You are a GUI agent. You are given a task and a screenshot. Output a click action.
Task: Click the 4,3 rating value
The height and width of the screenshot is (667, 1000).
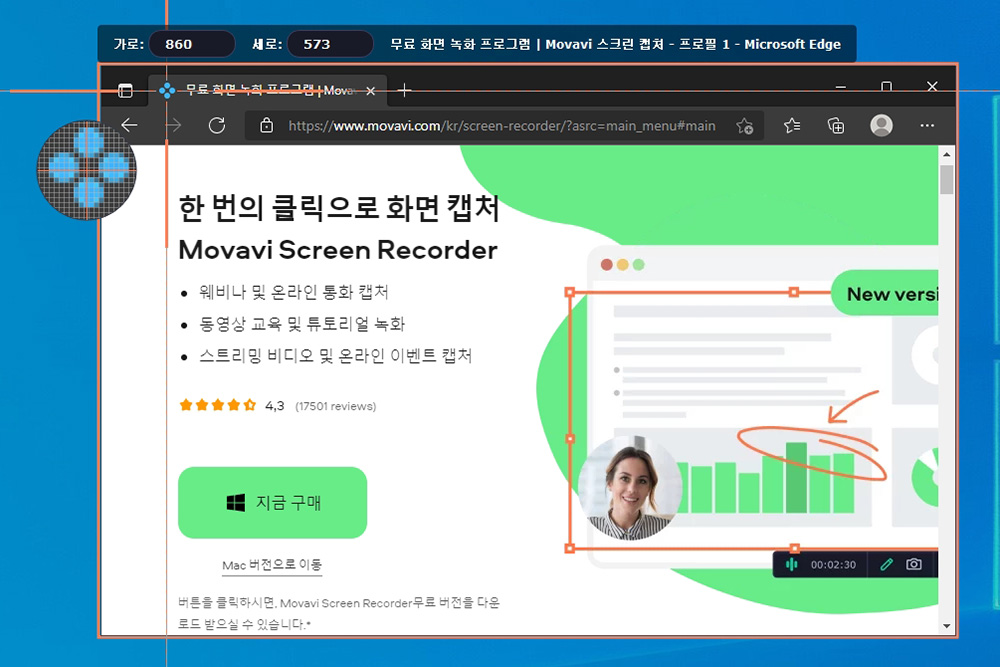tap(275, 406)
